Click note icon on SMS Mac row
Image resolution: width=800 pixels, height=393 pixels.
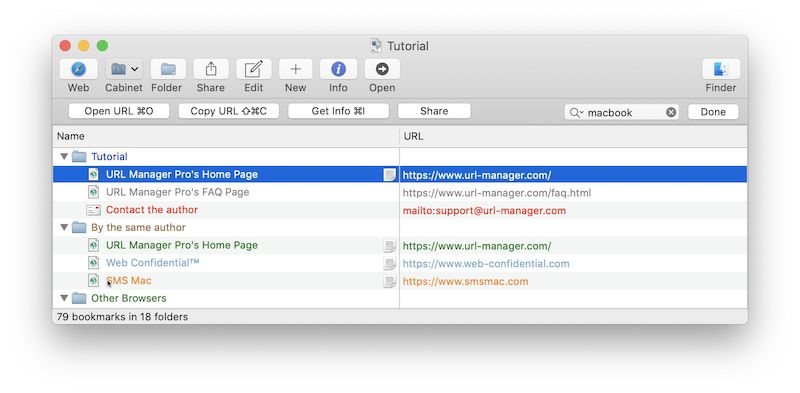390,281
